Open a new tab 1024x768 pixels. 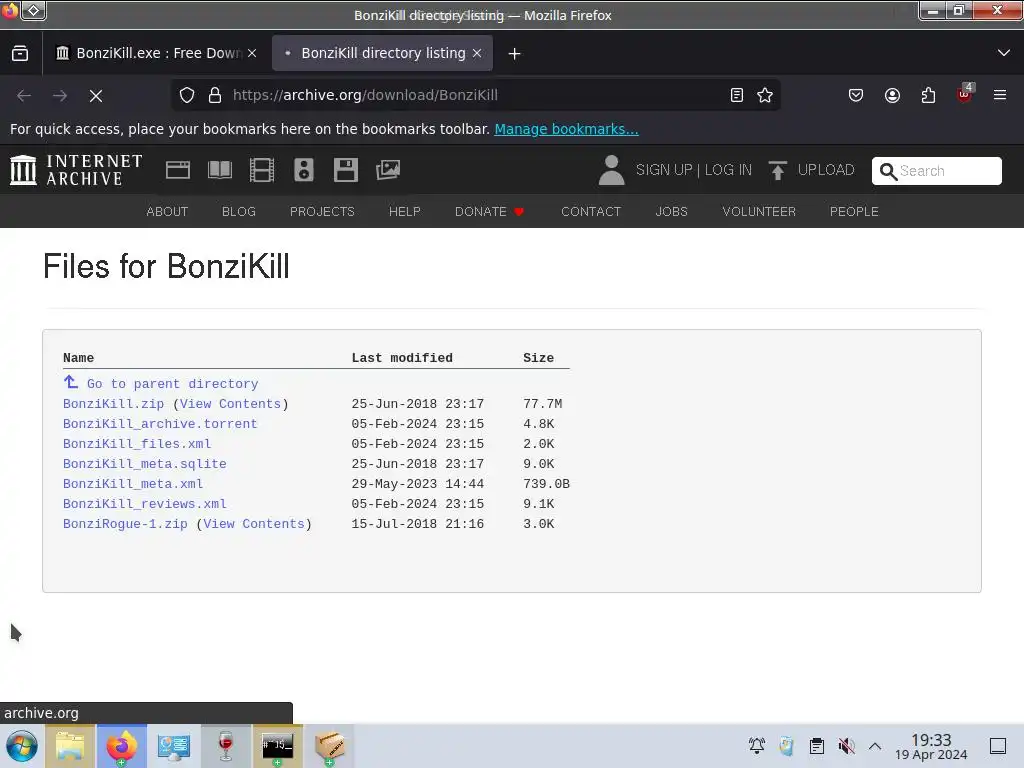[x=514, y=54]
